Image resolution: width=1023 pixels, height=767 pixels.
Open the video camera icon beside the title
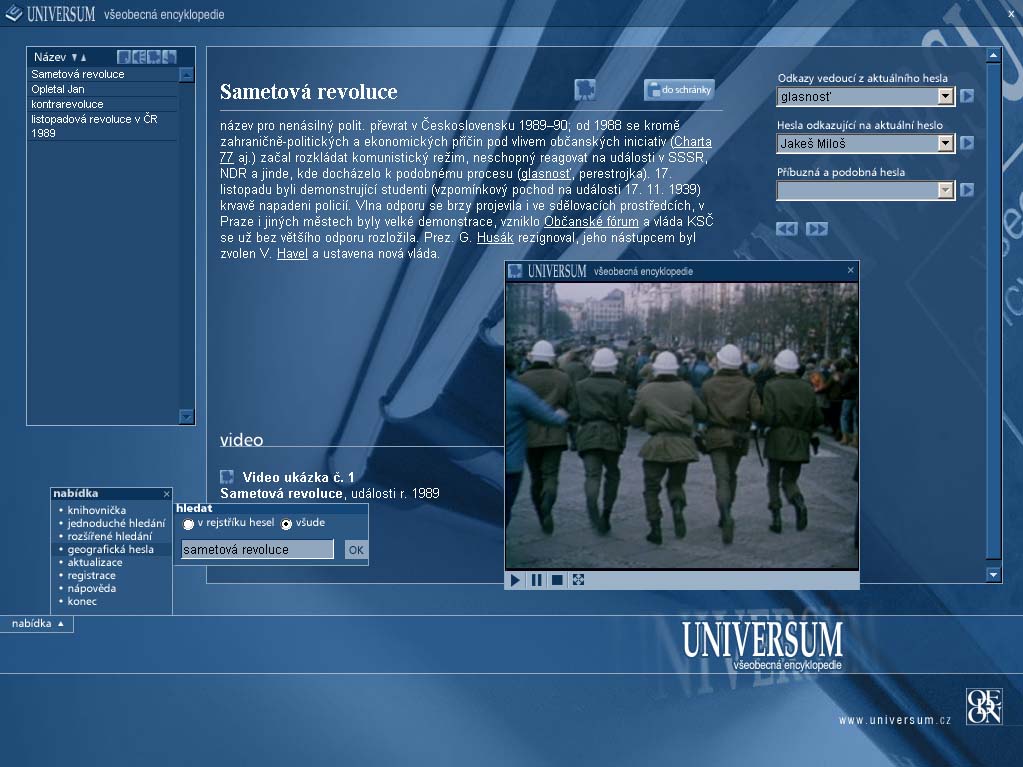pos(585,90)
